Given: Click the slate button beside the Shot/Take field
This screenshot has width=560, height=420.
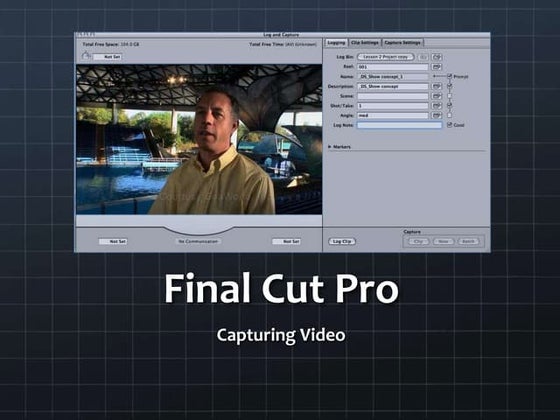Looking at the screenshot, I should 436,106.
